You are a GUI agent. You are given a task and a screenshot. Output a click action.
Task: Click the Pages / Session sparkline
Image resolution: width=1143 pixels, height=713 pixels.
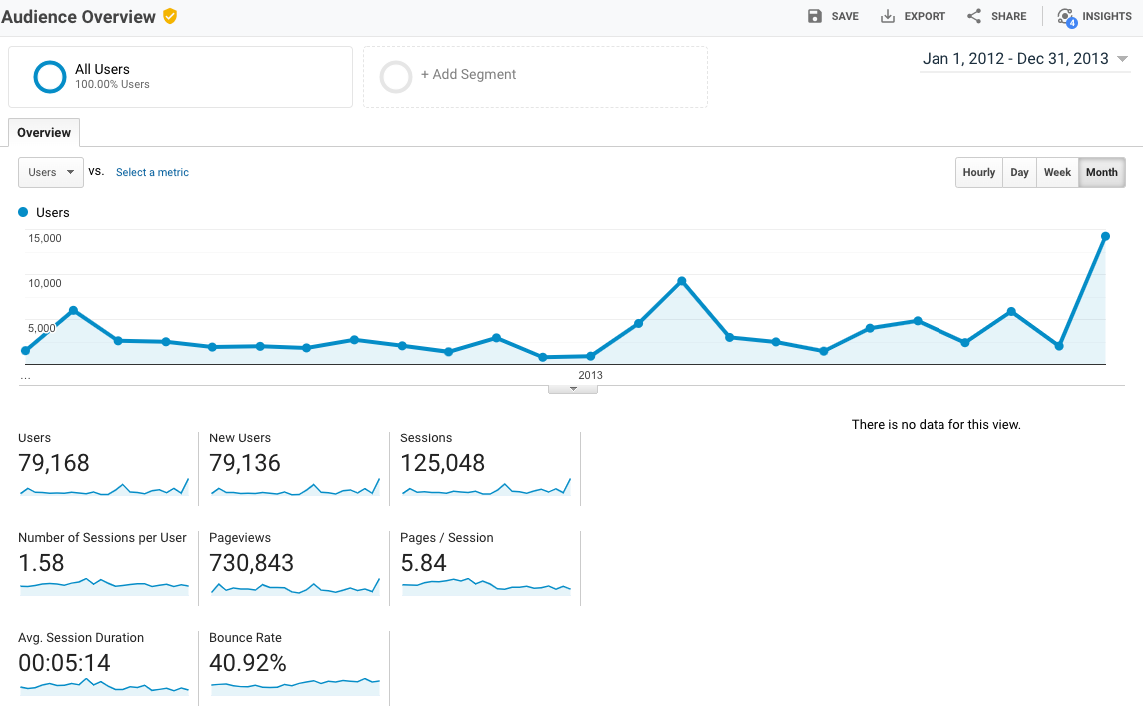[x=486, y=587]
